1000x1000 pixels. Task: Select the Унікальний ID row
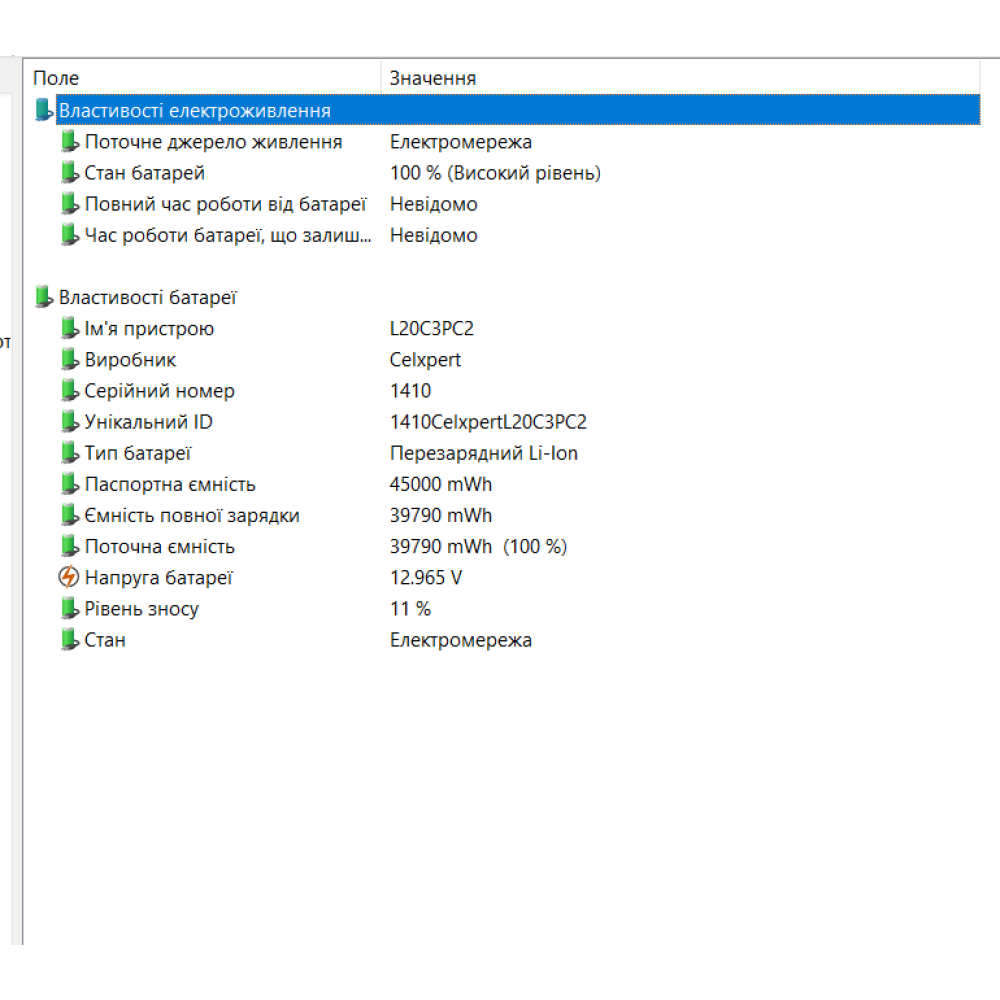coord(506,422)
